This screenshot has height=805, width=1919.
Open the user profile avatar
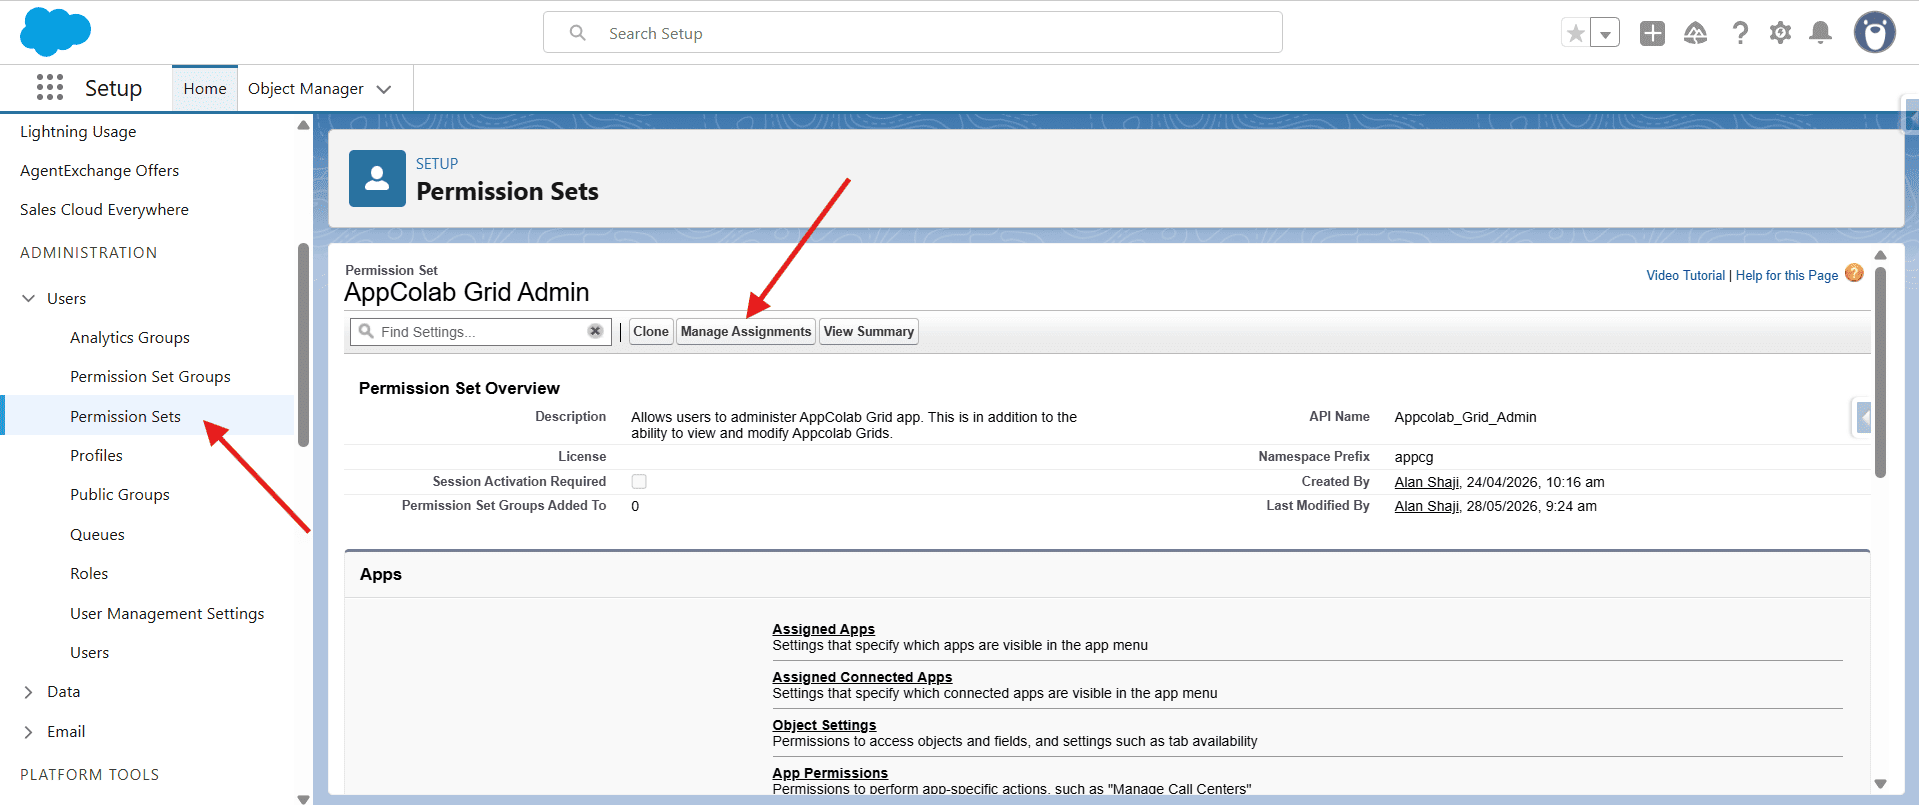click(x=1875, y=32)
